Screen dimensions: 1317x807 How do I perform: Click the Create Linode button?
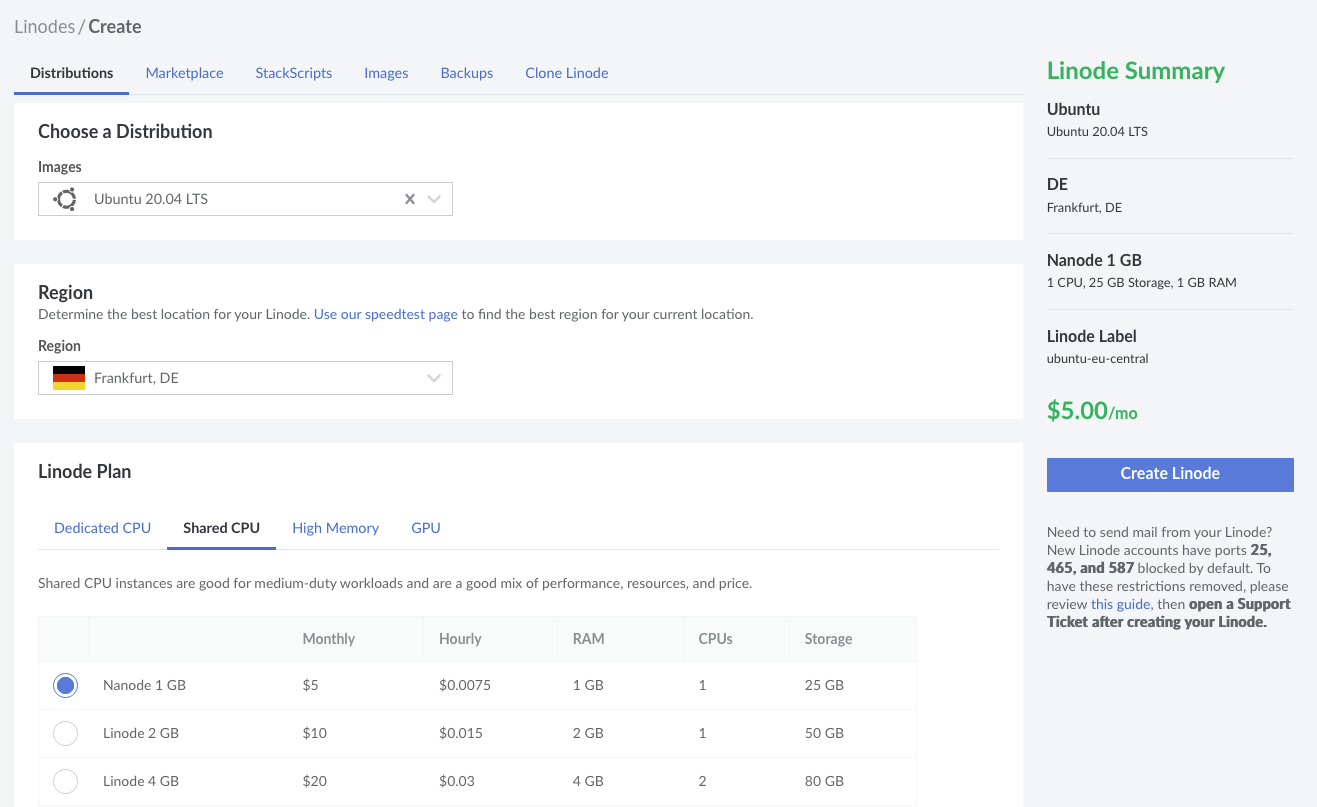point(1170,474)
